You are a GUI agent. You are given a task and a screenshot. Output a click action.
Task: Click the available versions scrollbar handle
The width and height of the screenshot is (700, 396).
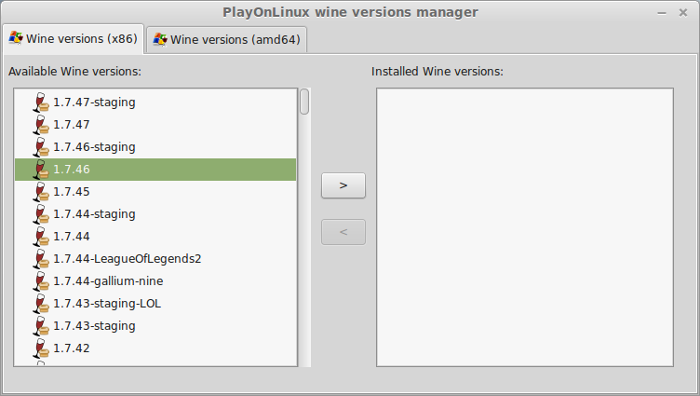pos(304,102)
